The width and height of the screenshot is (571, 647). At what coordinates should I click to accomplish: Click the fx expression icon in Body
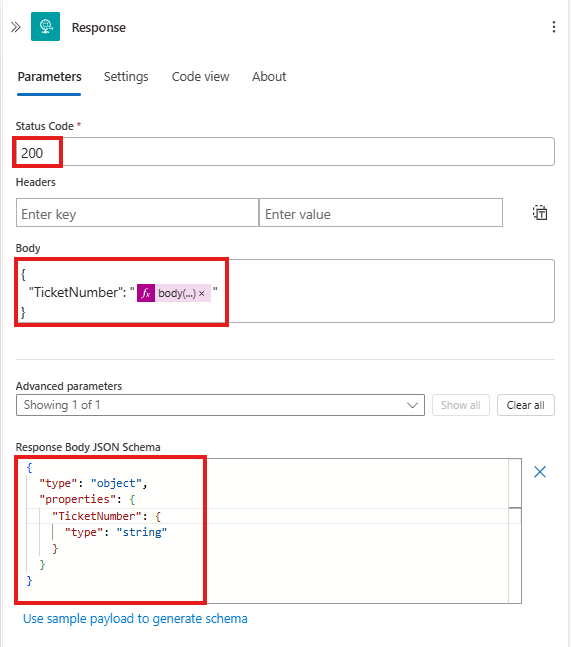146,293
